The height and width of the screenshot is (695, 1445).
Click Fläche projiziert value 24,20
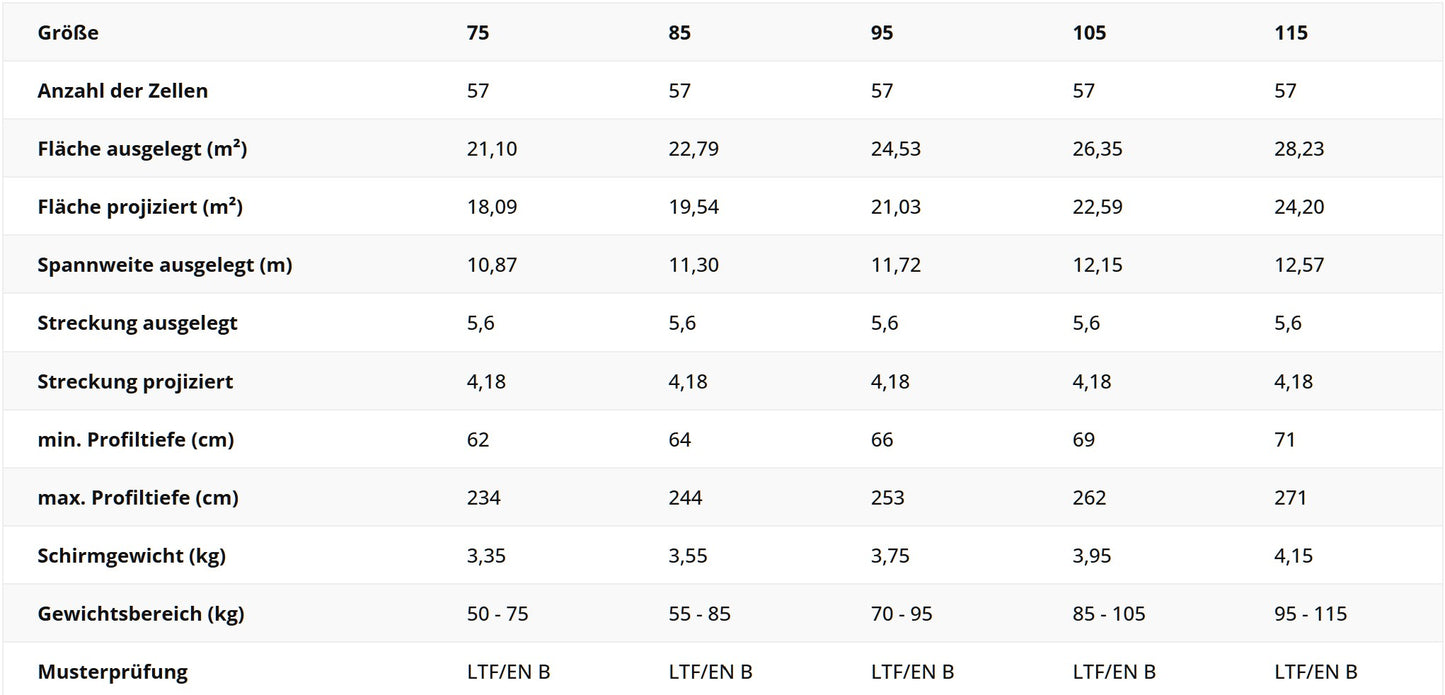[1300, 207]
